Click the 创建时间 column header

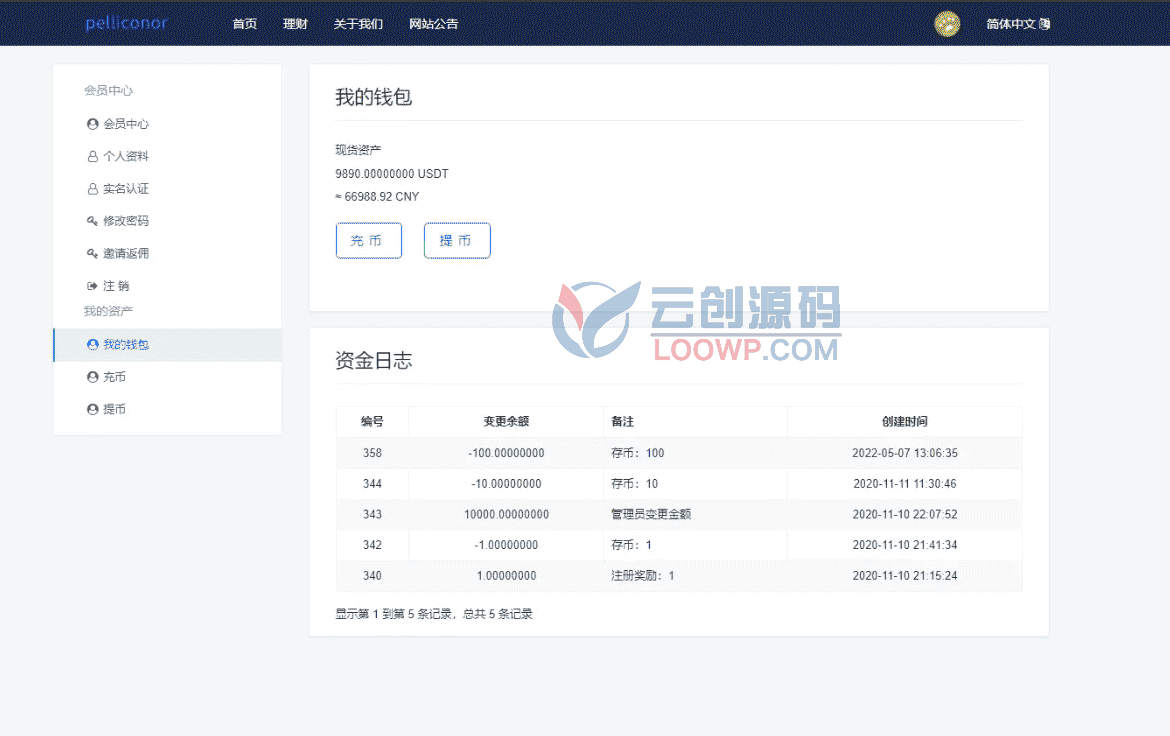[904, 422]
